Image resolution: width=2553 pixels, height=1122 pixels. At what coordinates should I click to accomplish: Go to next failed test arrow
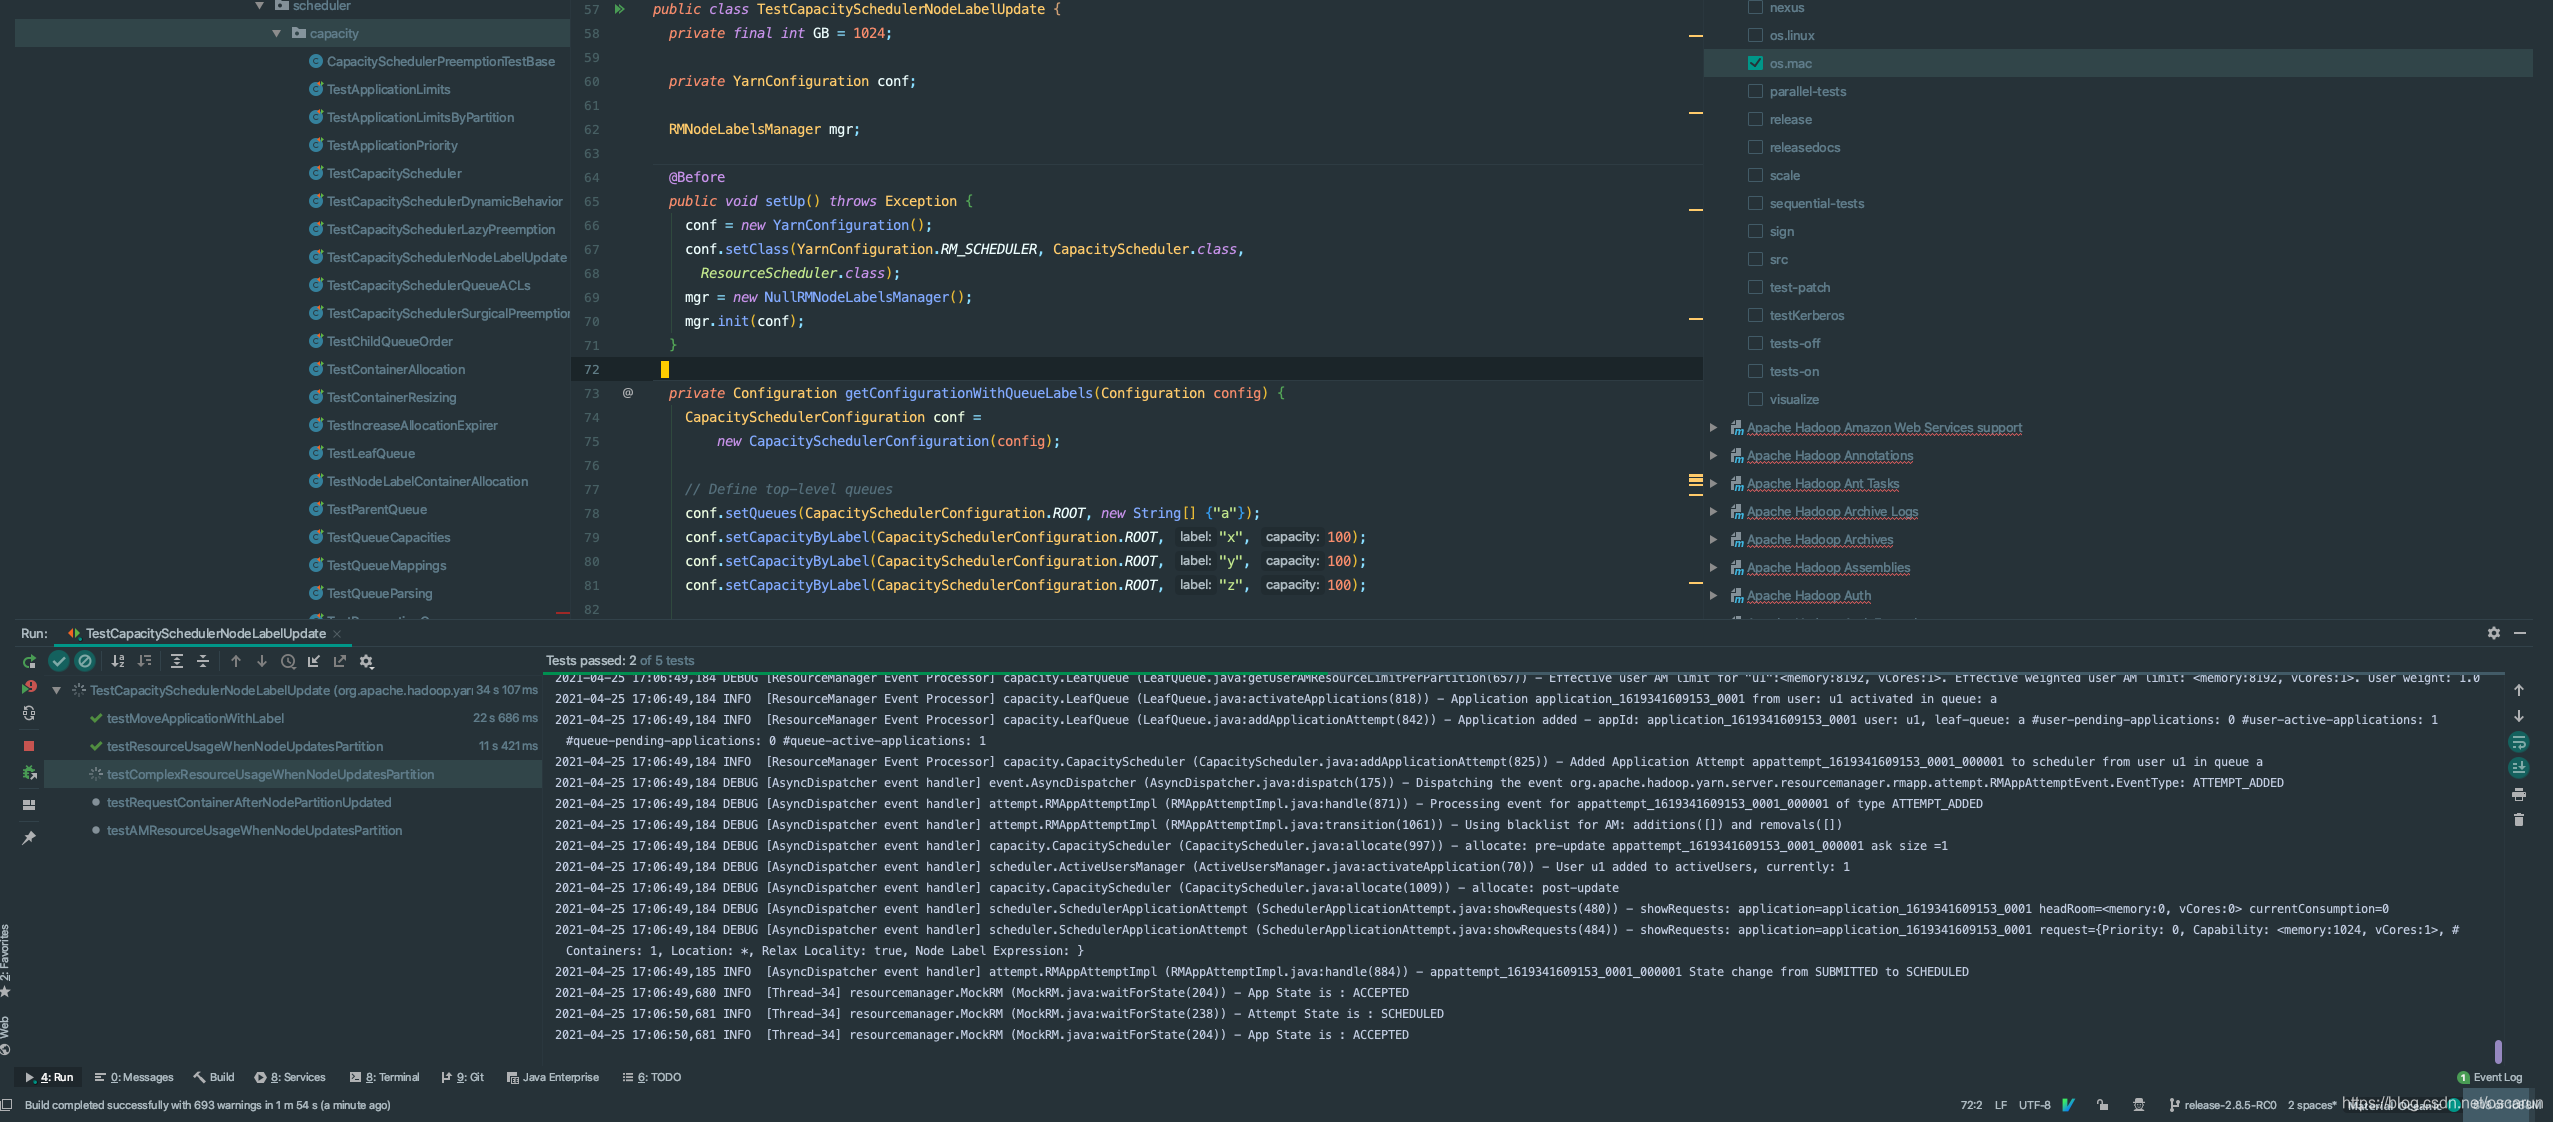pyautogui.click(x=262, y=661)
